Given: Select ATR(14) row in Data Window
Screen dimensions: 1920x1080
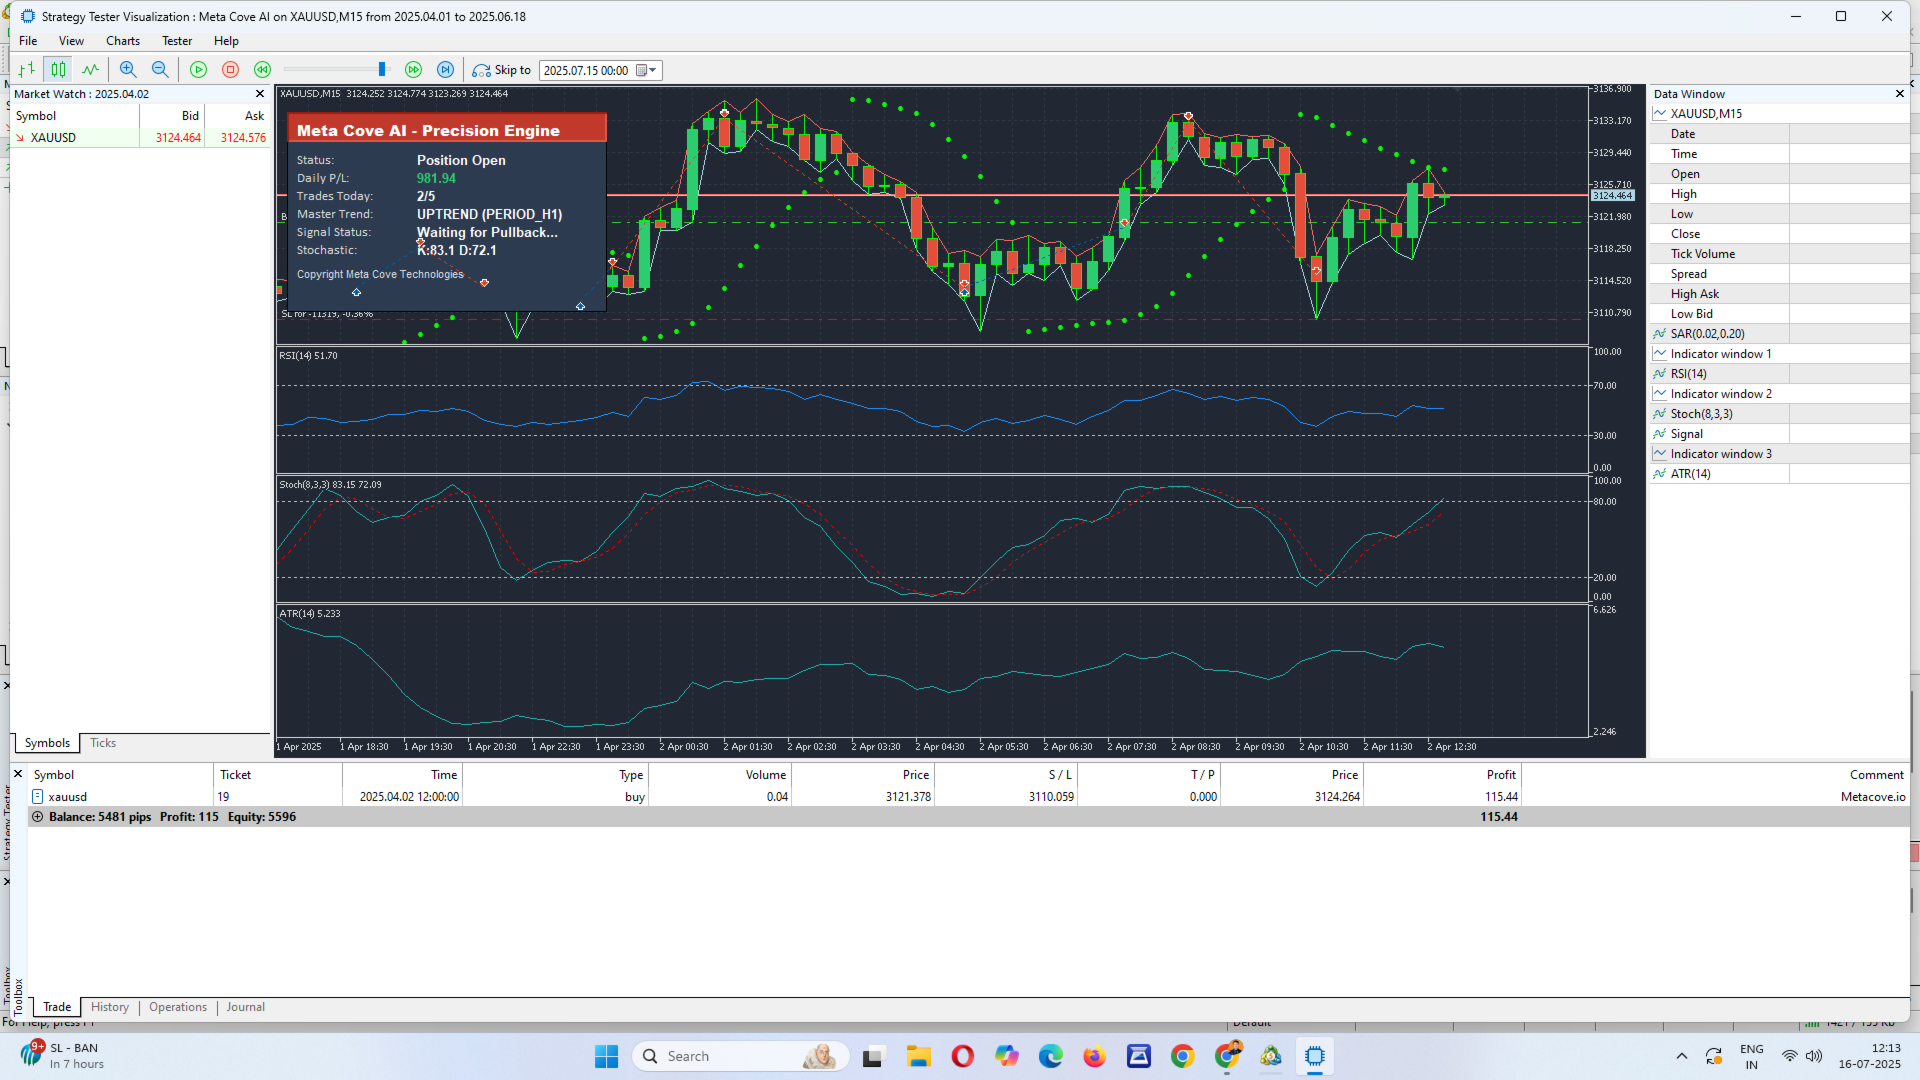Looking at the screenshot, I should tap(1779, 474).
